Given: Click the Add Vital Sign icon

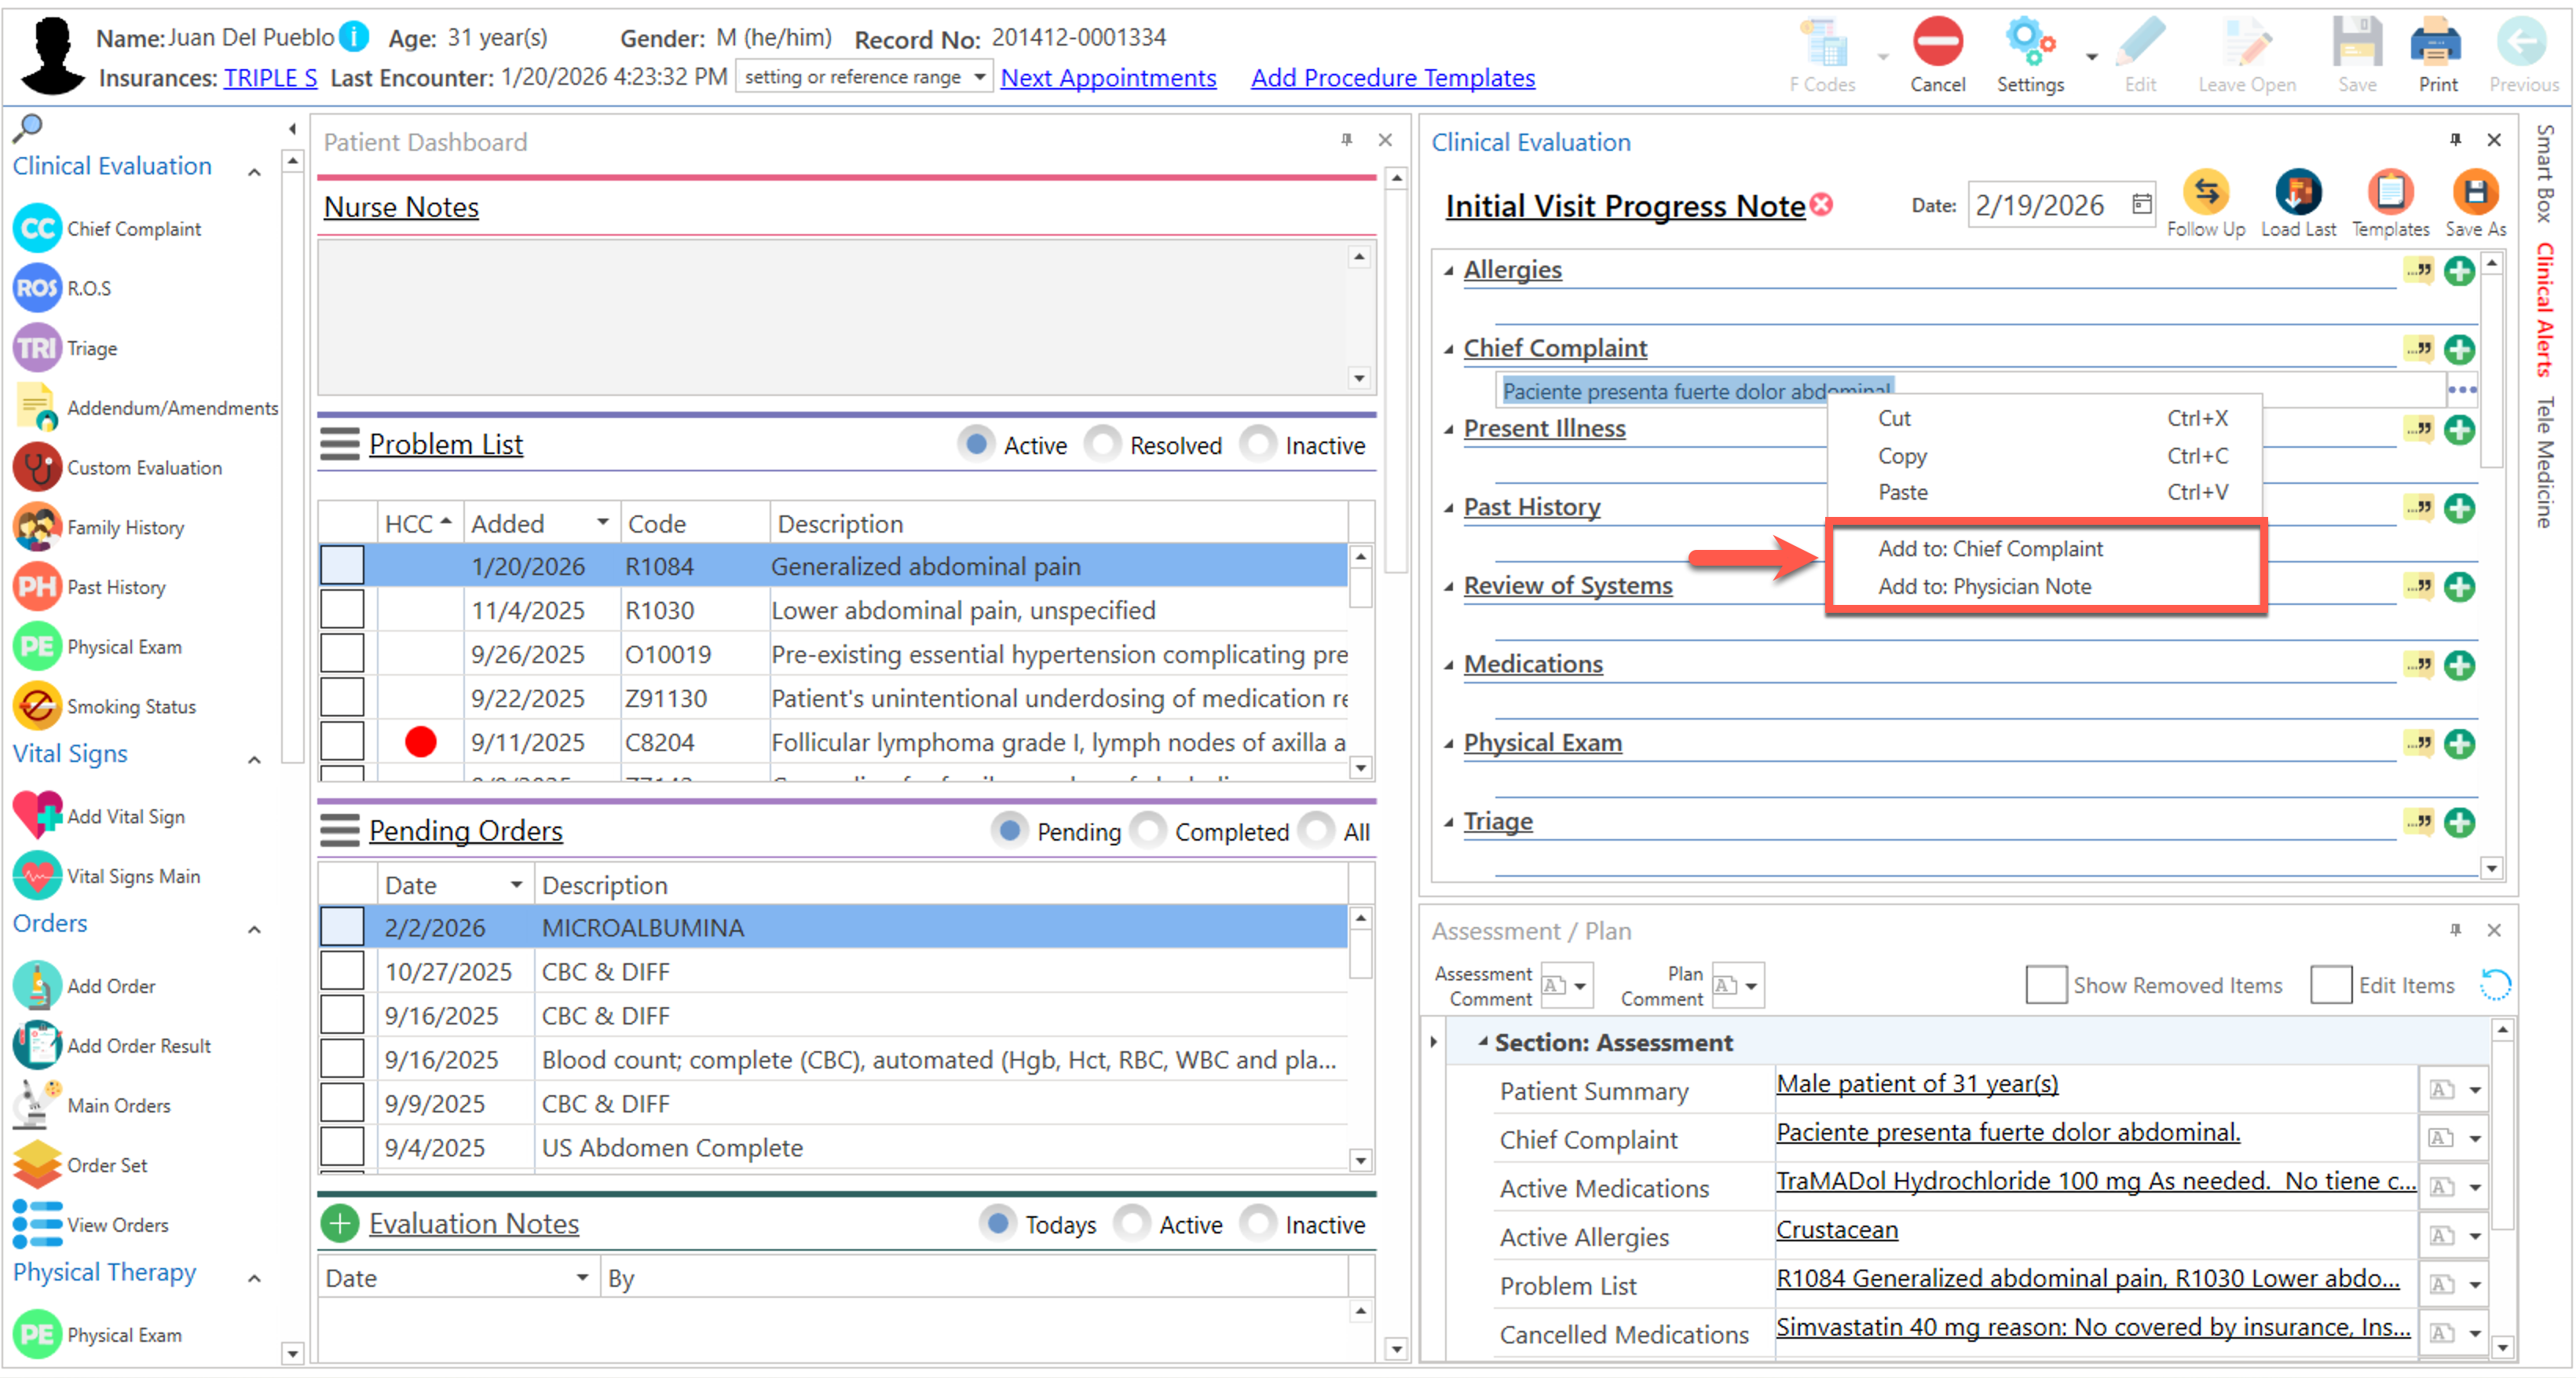Looking at the screenshot, I should click(37, 815).
